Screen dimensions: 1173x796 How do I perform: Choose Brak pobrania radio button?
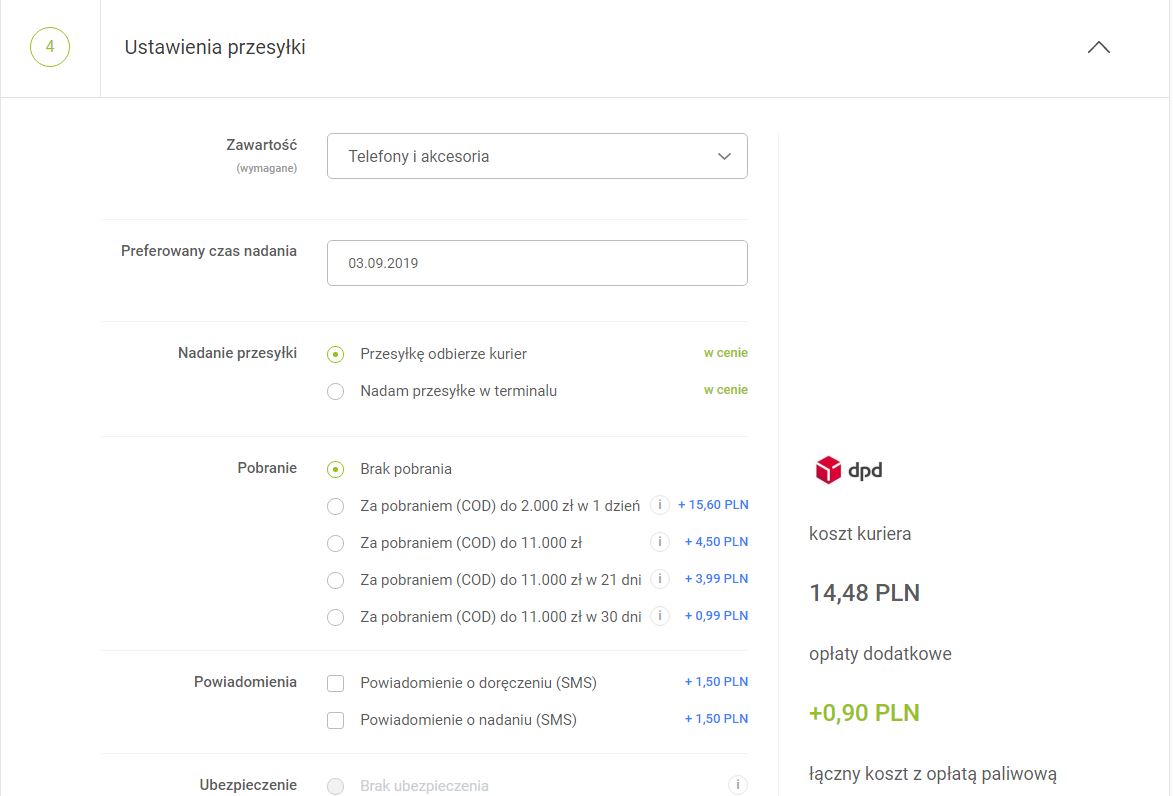tap(336, 470)
